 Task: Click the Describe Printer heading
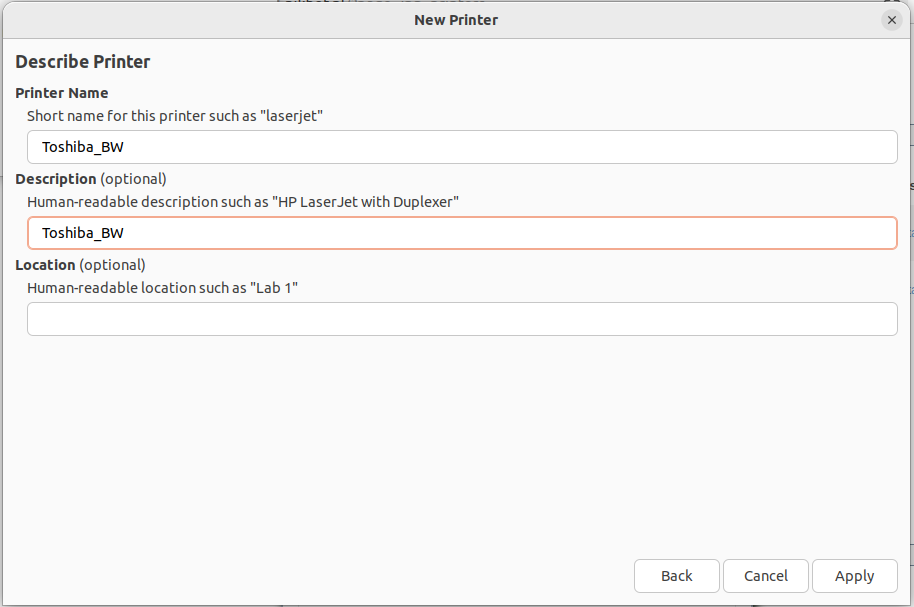pos(83,62)
